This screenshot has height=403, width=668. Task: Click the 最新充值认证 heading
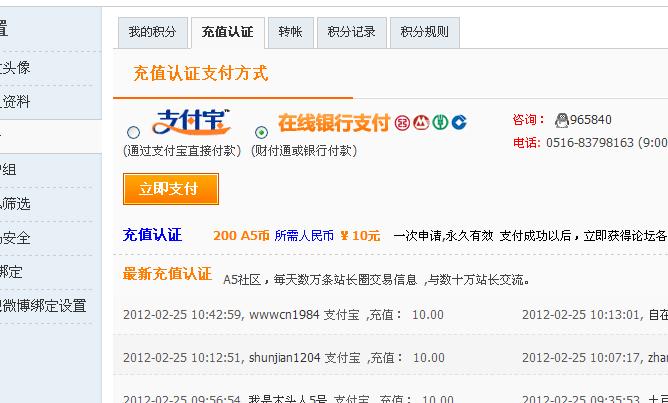click(167, 274)
